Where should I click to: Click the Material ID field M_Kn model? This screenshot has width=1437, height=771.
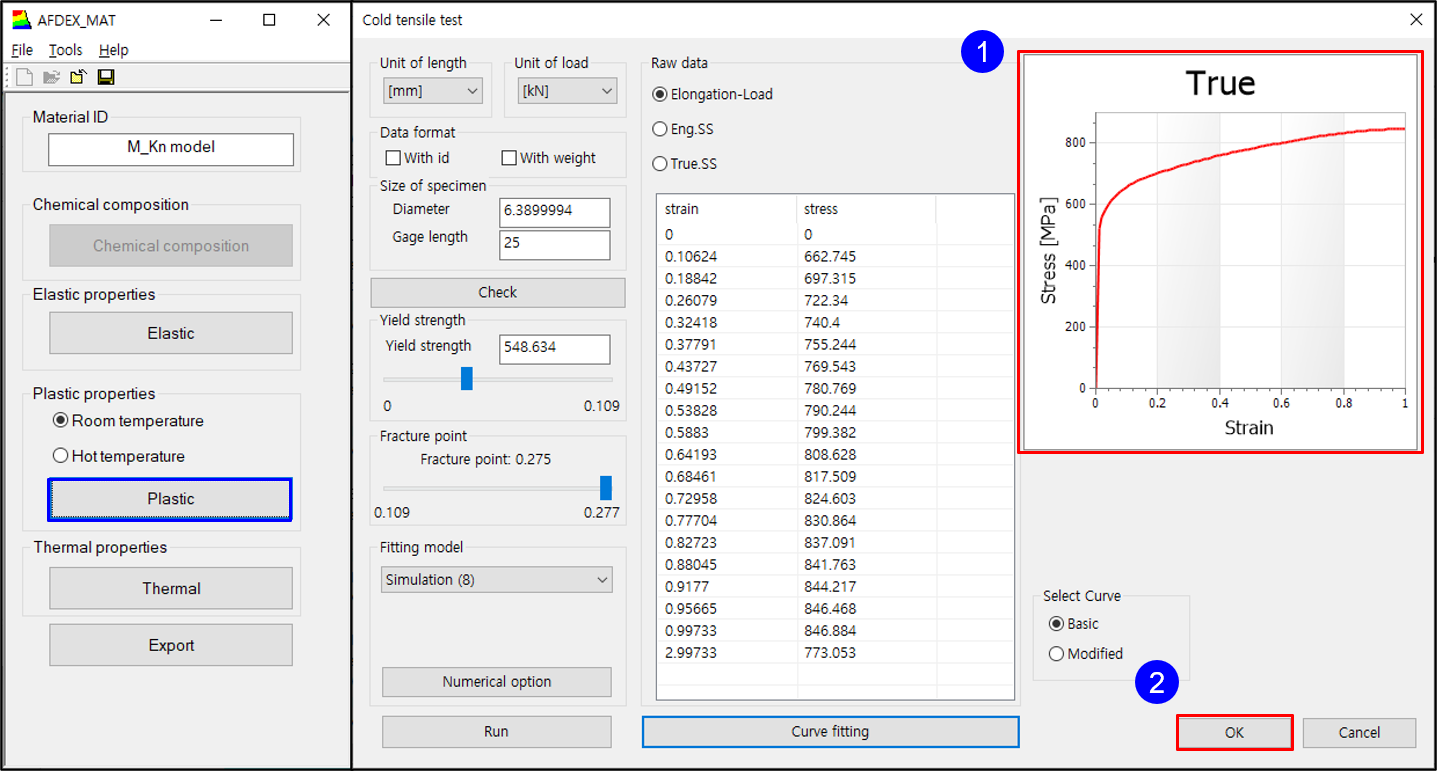click(171, 148)
